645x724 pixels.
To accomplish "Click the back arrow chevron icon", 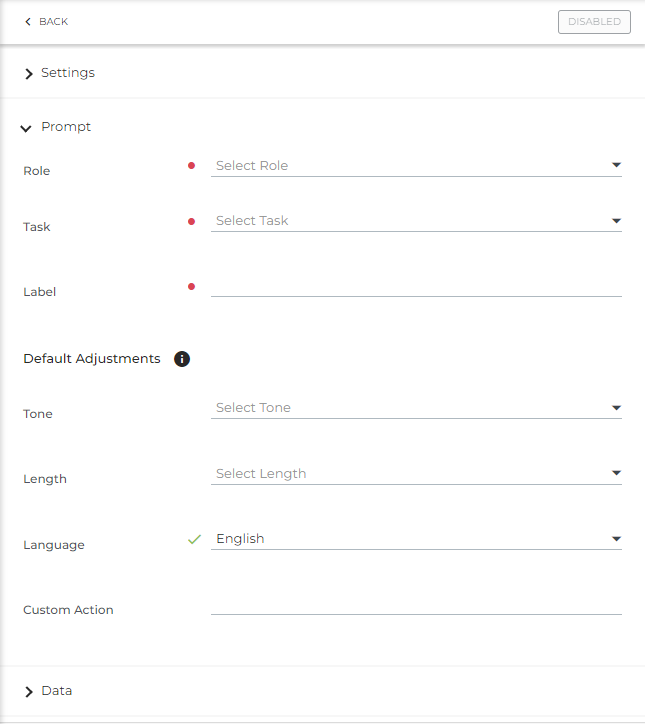I will coord(28,22).
